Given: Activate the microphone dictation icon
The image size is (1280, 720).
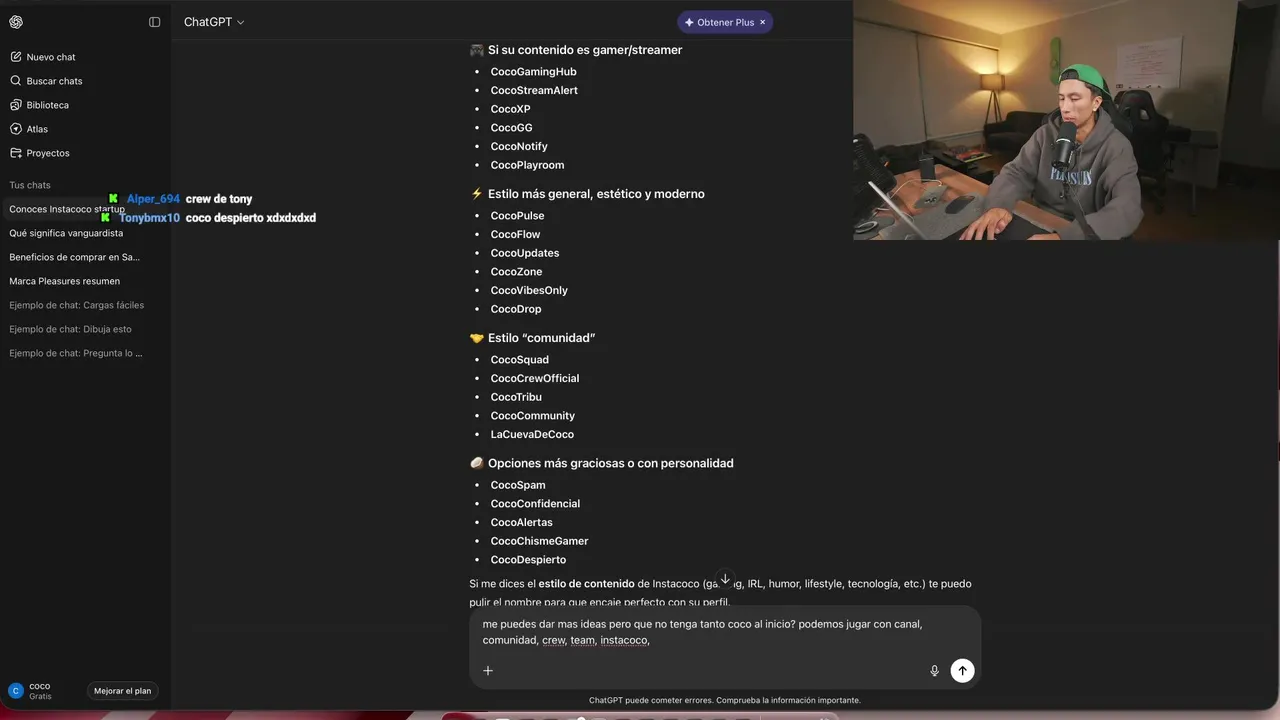Looking at the screenshot, I should coord(935,671).
